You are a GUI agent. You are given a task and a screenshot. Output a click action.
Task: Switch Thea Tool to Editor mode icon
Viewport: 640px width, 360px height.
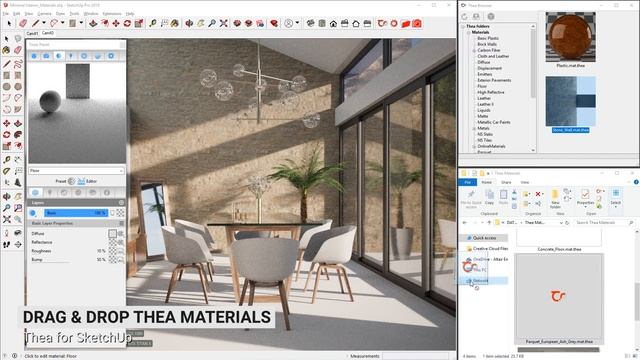81,181
